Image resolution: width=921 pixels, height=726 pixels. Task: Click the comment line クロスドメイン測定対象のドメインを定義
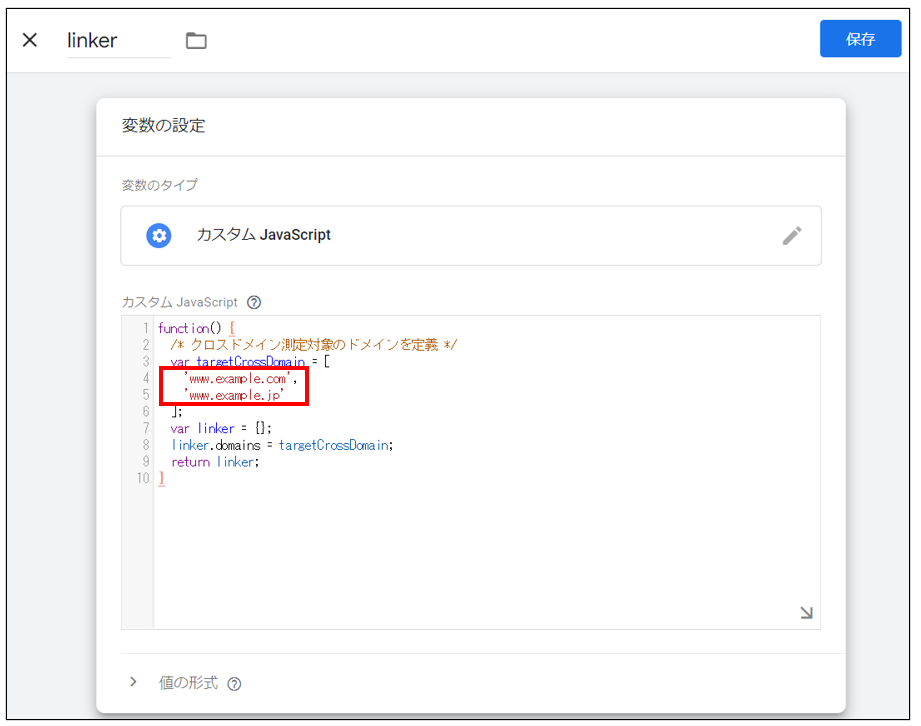point(314,345)
